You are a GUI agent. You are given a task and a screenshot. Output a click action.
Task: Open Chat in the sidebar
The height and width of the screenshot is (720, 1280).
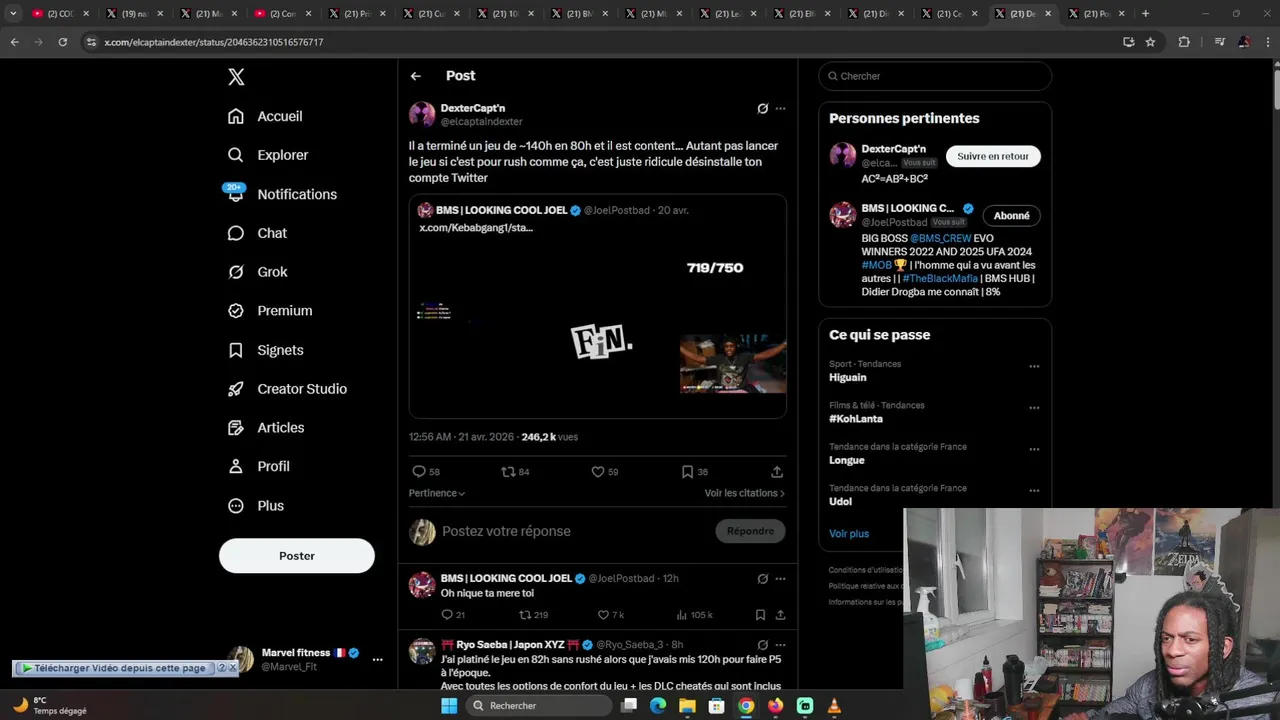(x=257, y=233)
